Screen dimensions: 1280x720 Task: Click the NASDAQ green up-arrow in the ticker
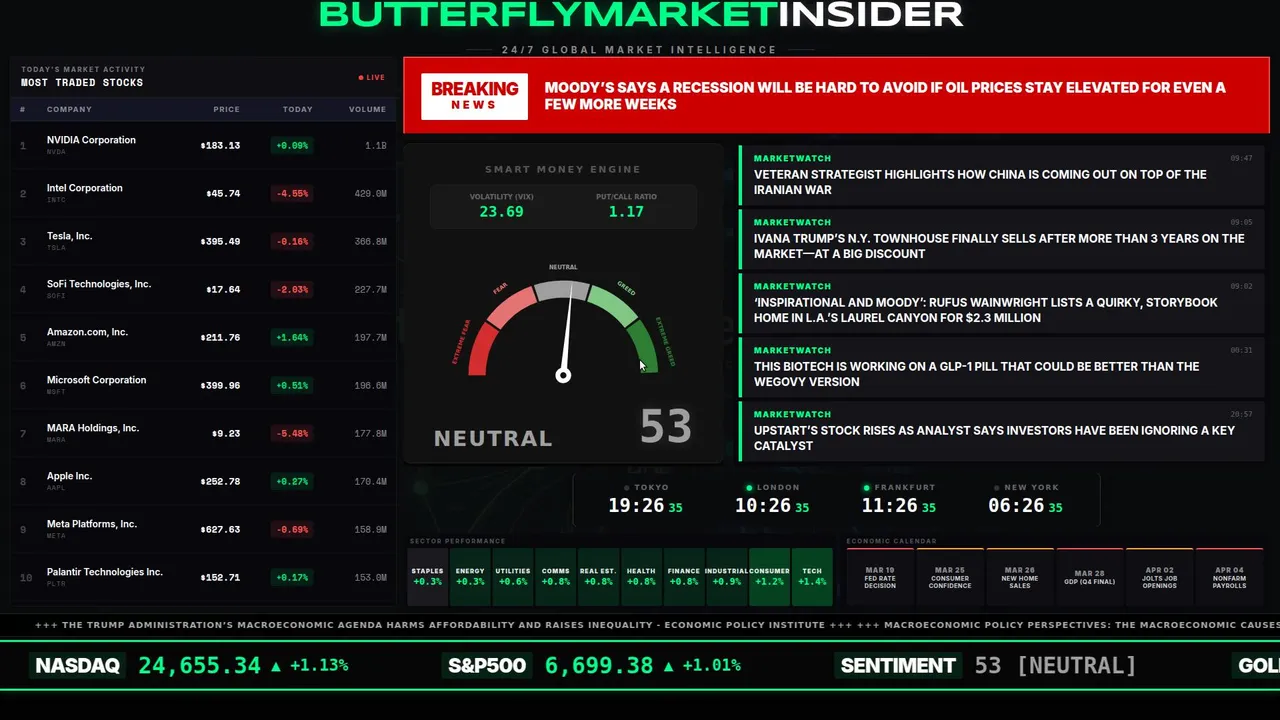click(x=276, y=666)
